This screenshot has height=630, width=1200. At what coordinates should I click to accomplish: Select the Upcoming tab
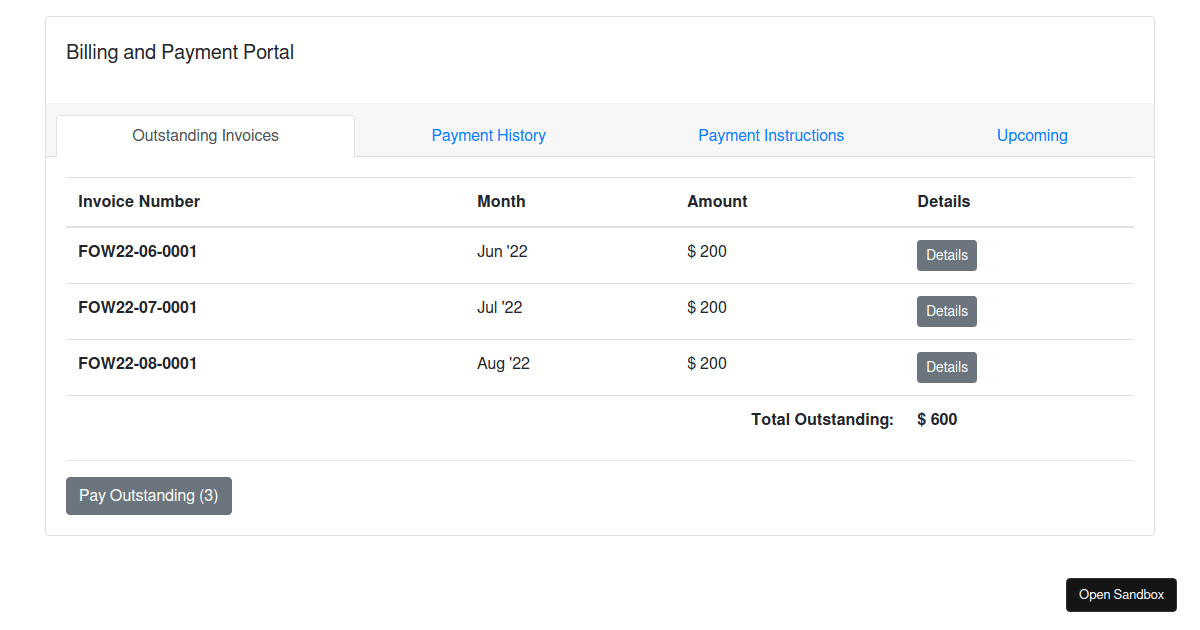click(x=1032, y=135)
